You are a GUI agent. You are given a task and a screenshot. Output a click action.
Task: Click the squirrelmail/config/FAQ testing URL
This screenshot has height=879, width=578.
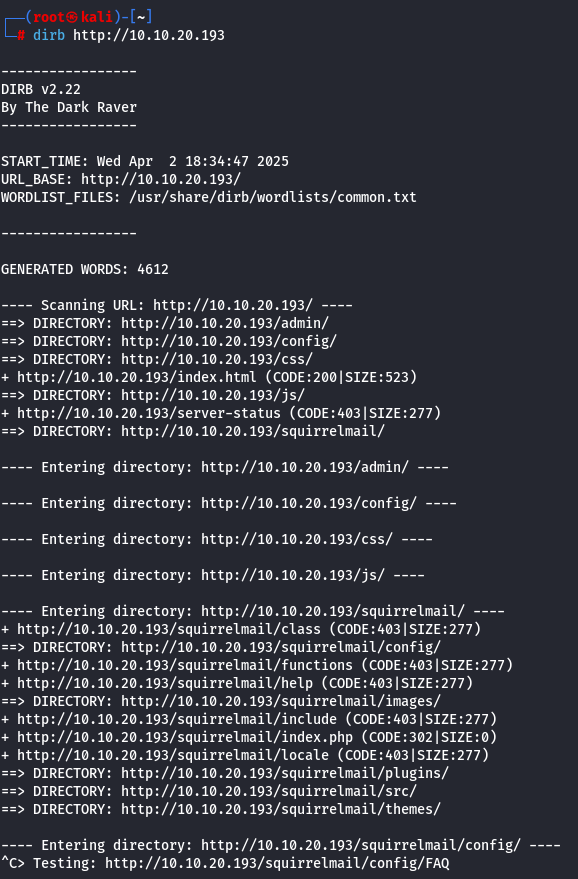(x=277, y=863)
